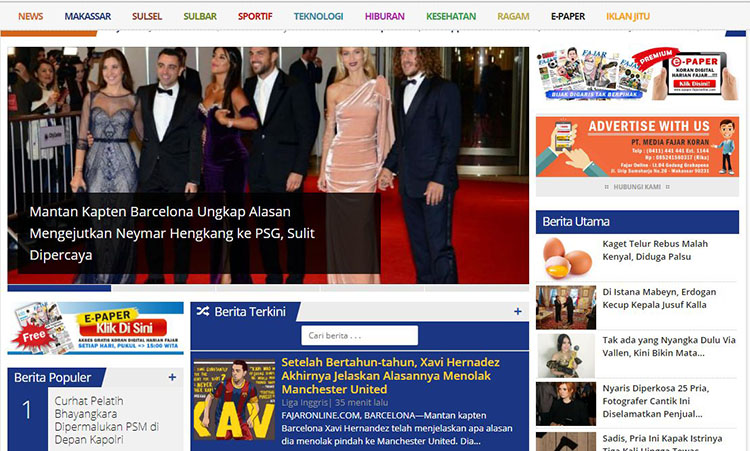Open the boiled egg thumbnail
Viewport: 750px width, 451px height.
(x=566, y=258)
